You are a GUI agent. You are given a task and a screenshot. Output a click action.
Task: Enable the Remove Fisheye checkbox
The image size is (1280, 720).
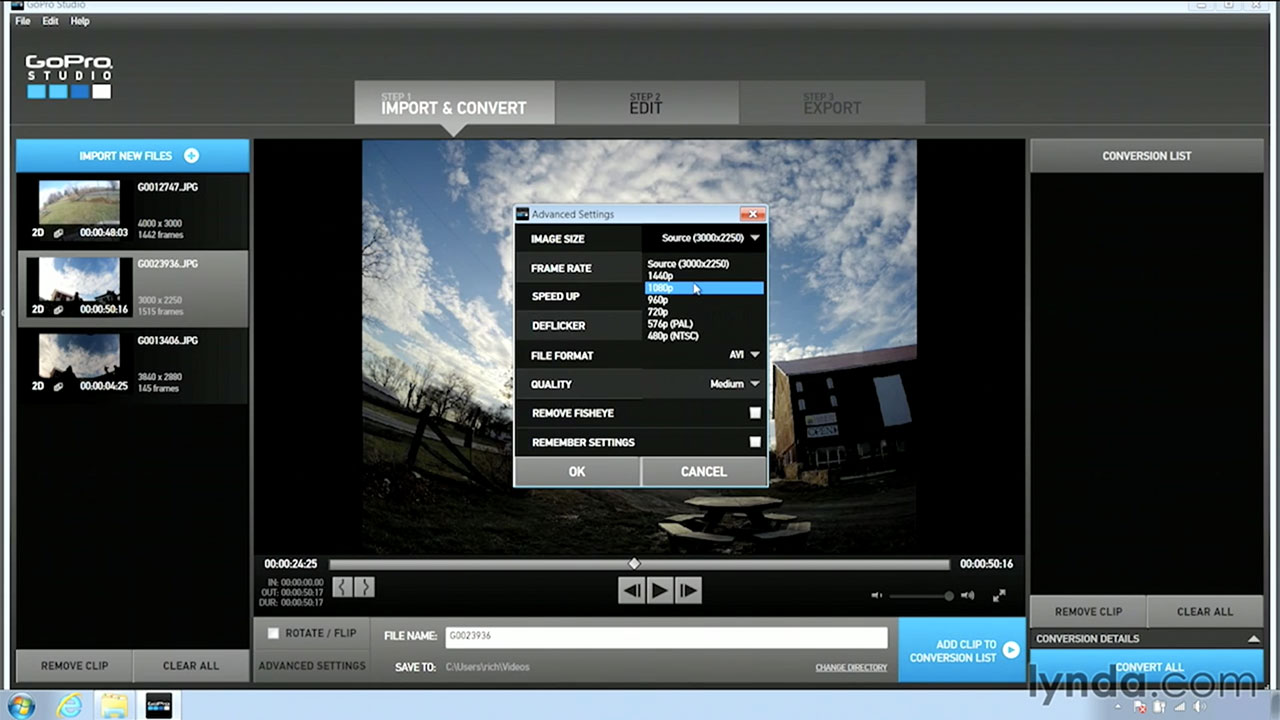(755, 412)
